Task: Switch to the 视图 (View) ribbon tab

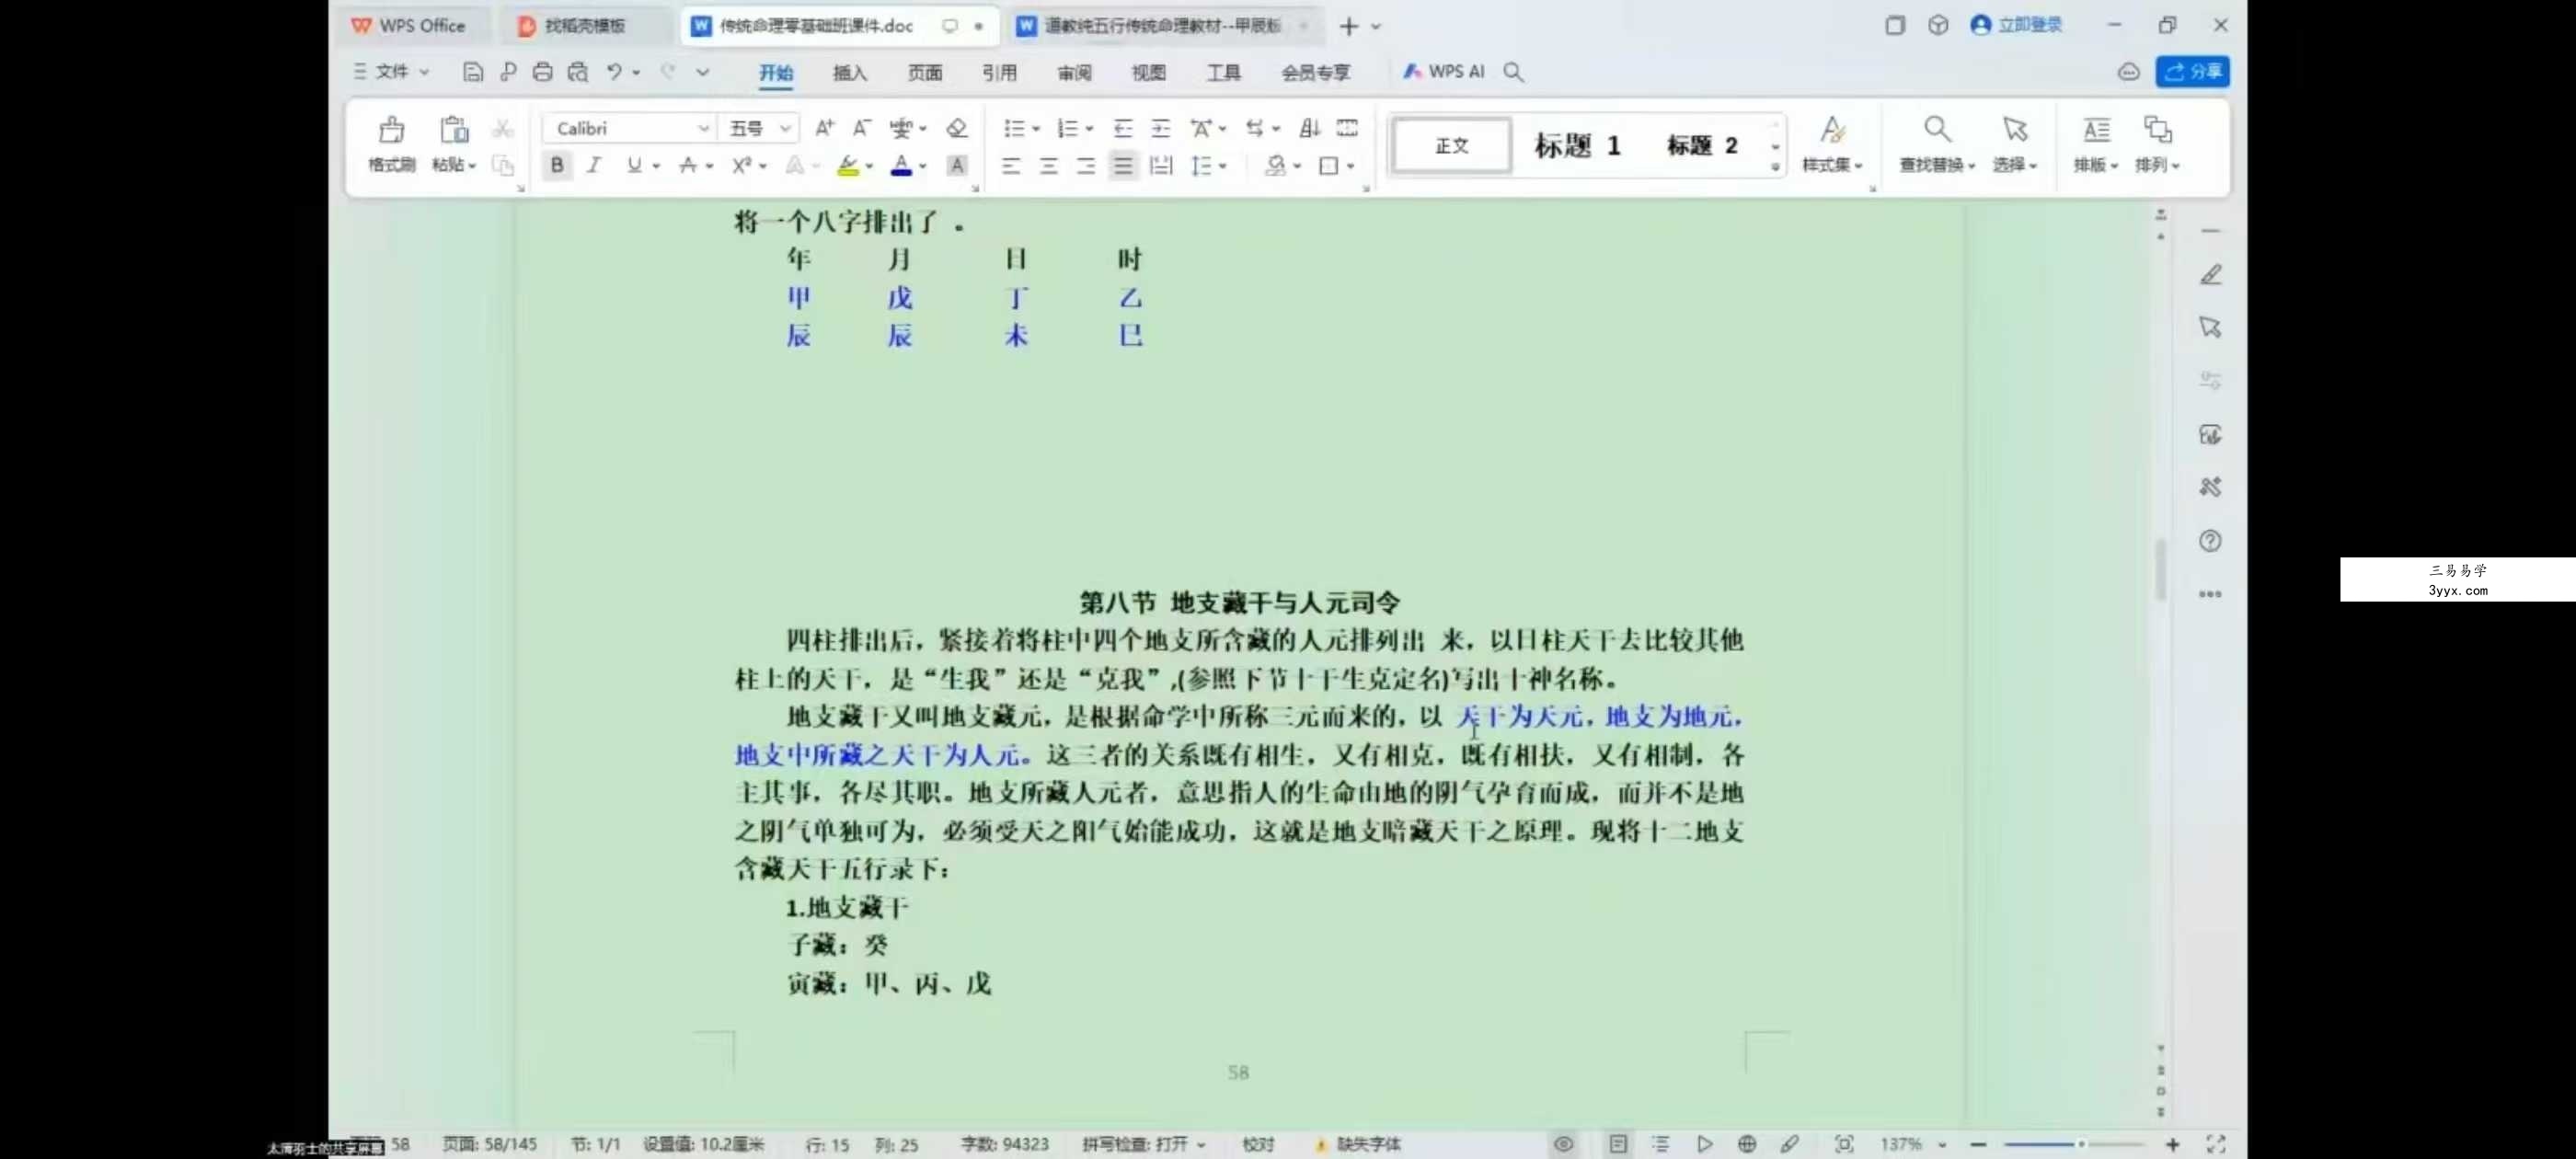Action: click(1148, 72)
